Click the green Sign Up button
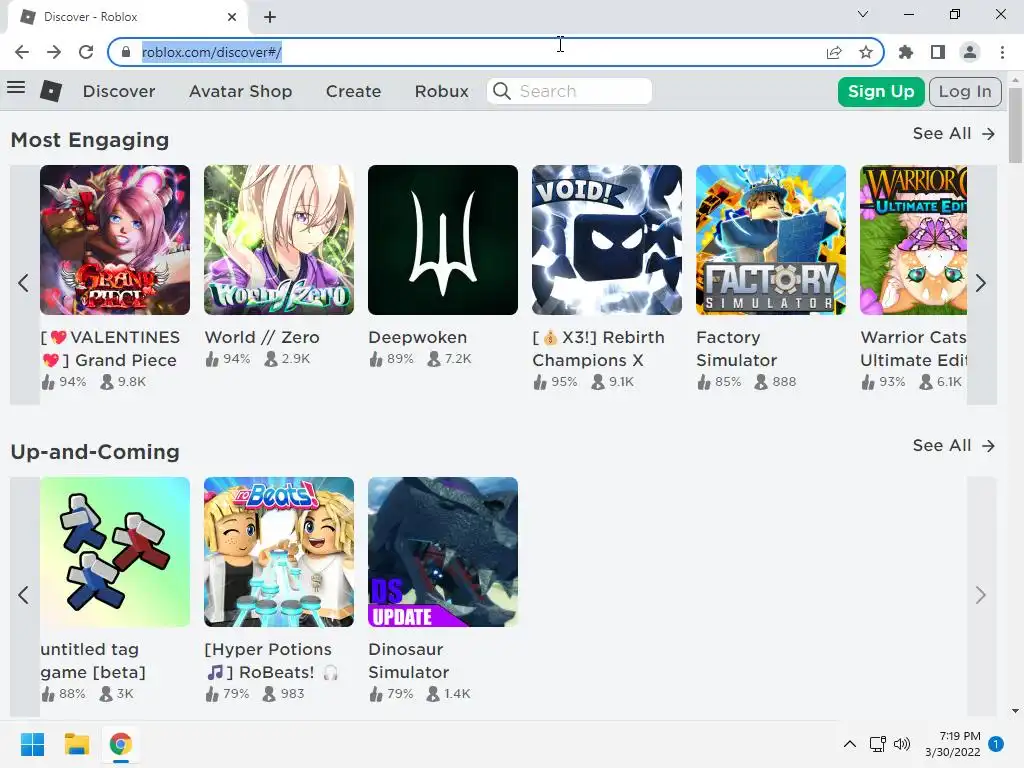Image resolution: width=1024 pixels, height=768 pixels. (881, 91)
